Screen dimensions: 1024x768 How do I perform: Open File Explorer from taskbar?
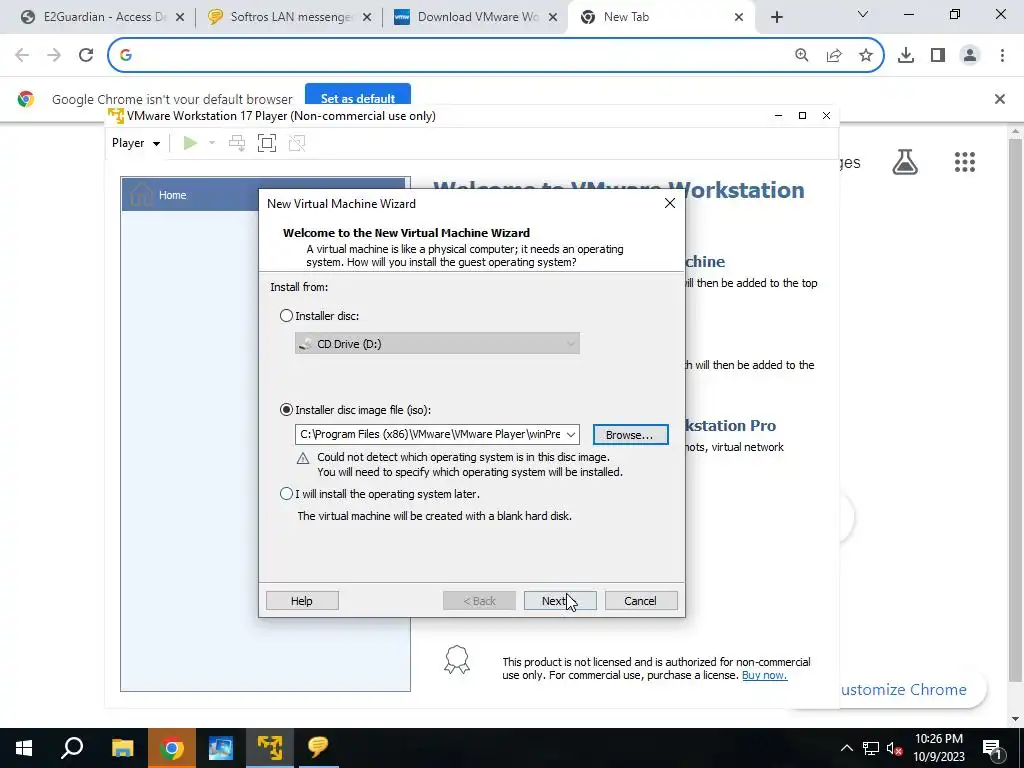(122, 748)
